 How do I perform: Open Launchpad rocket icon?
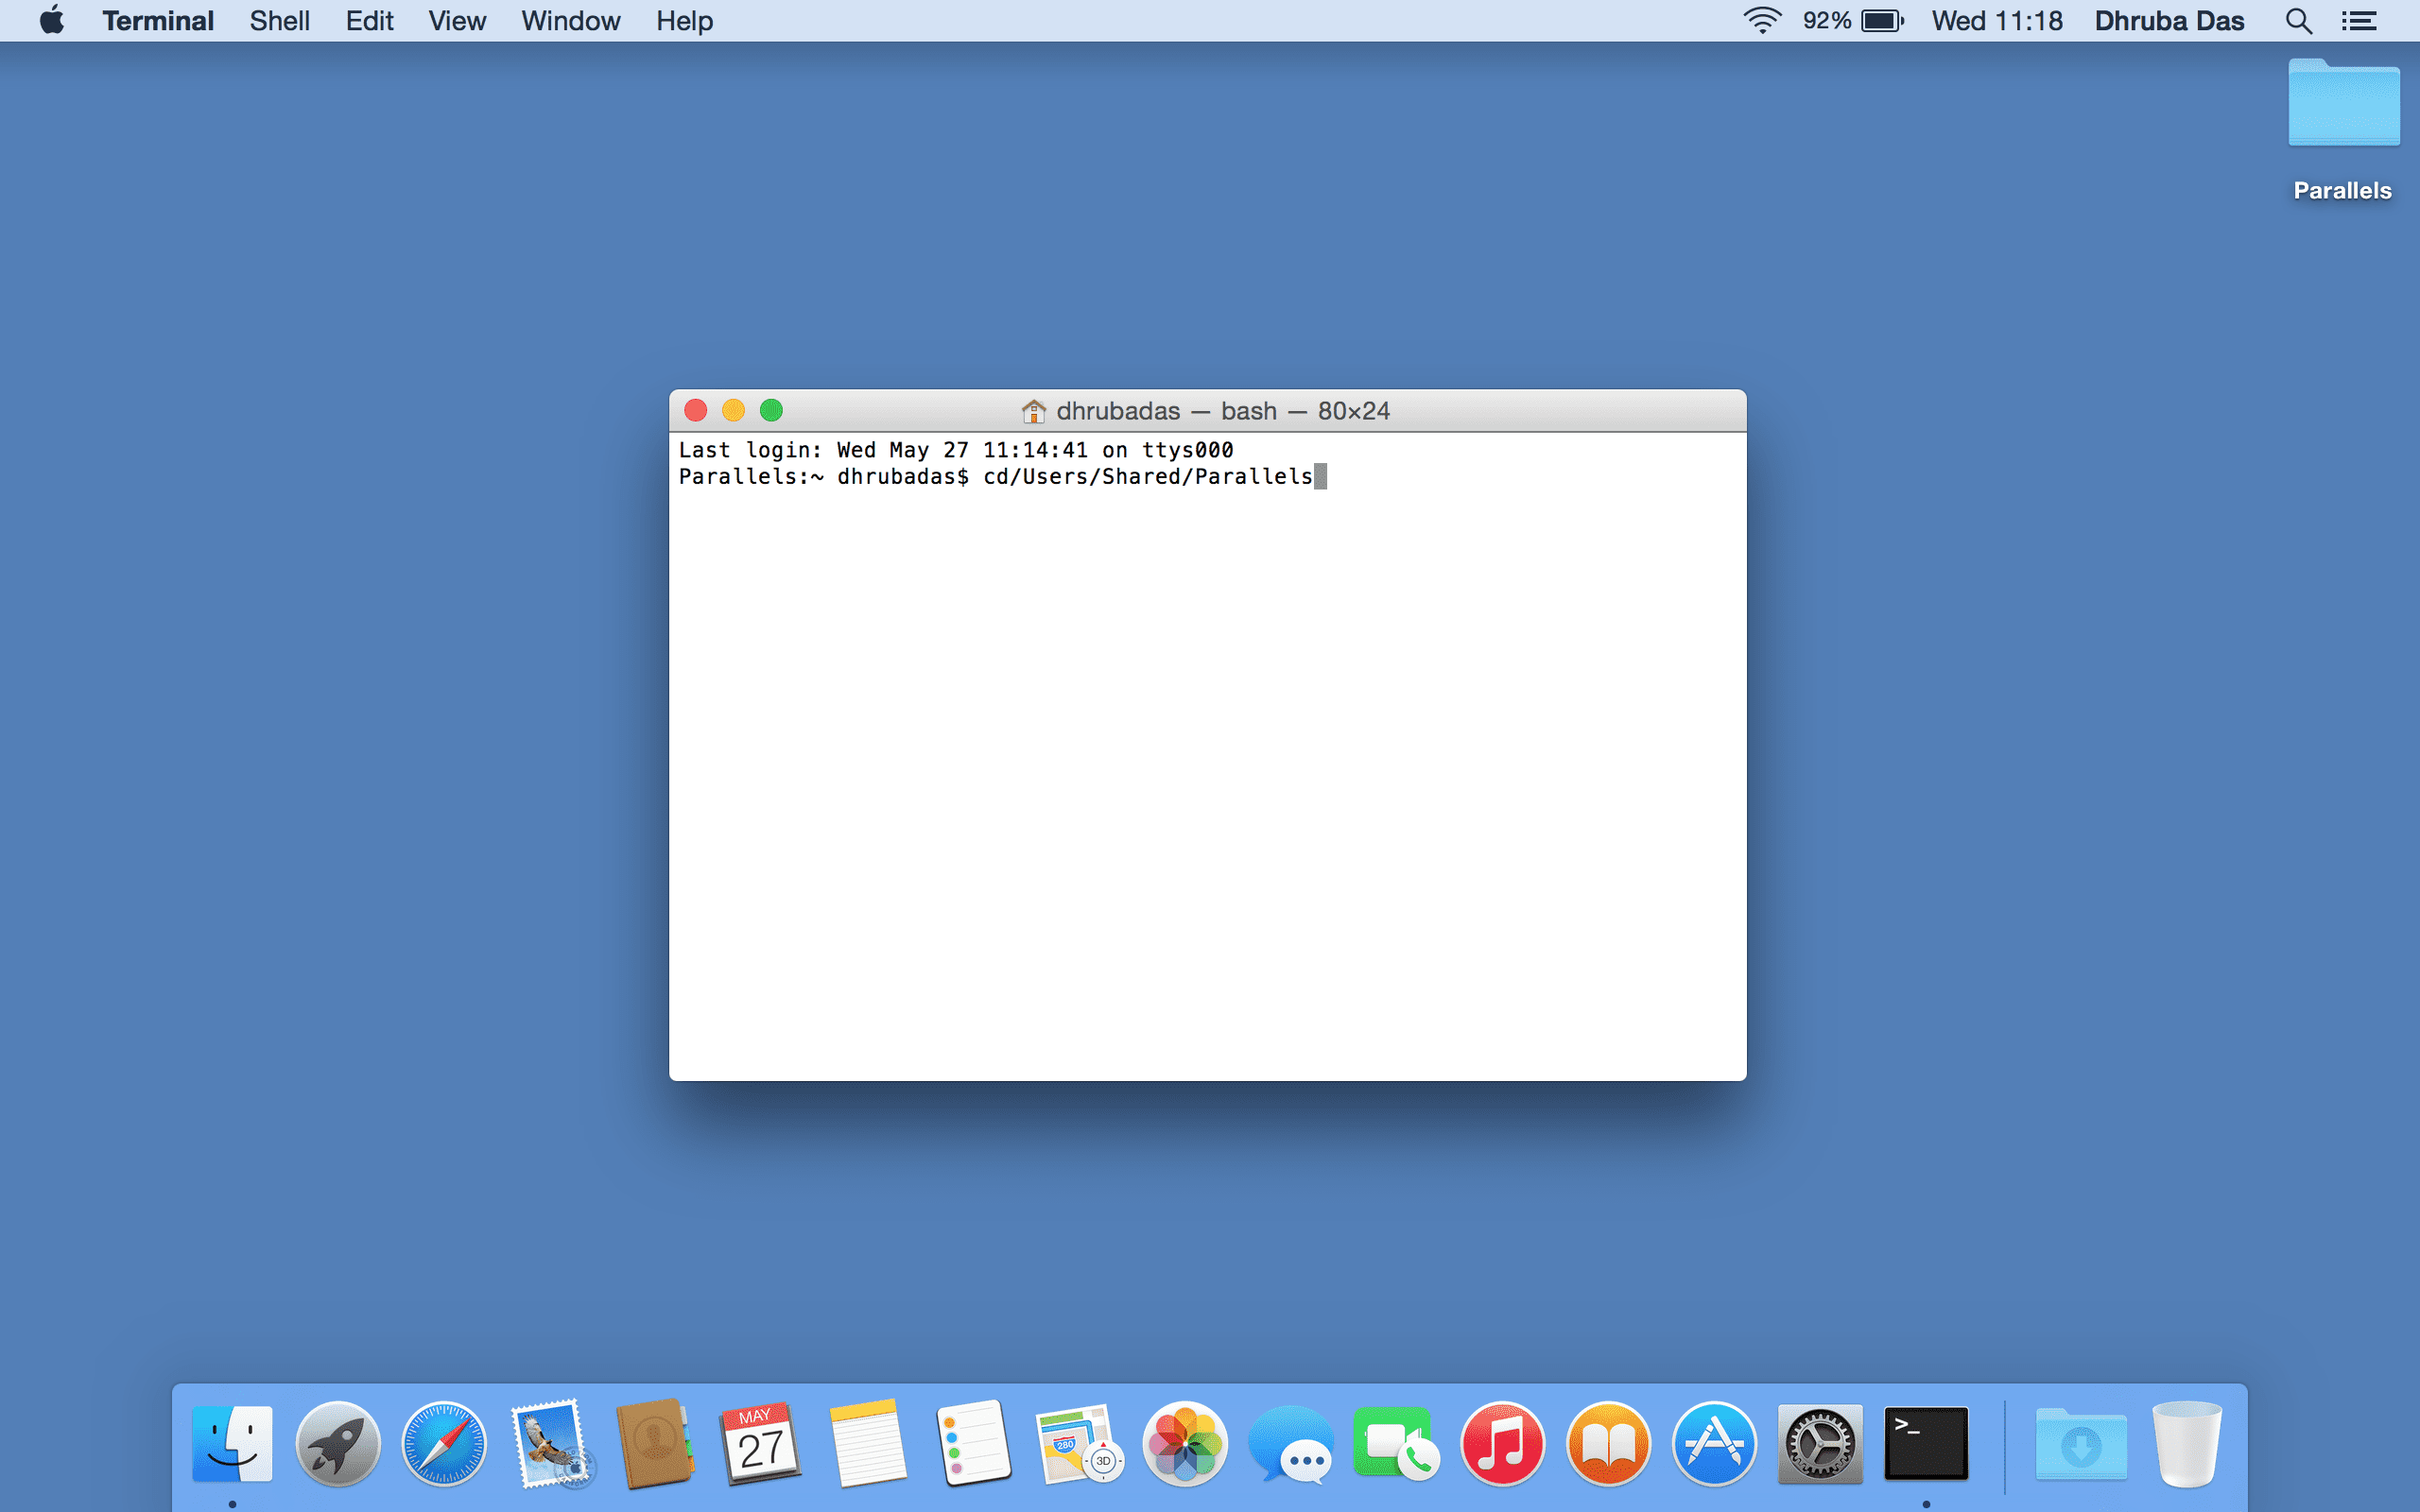click(338, 1444)
